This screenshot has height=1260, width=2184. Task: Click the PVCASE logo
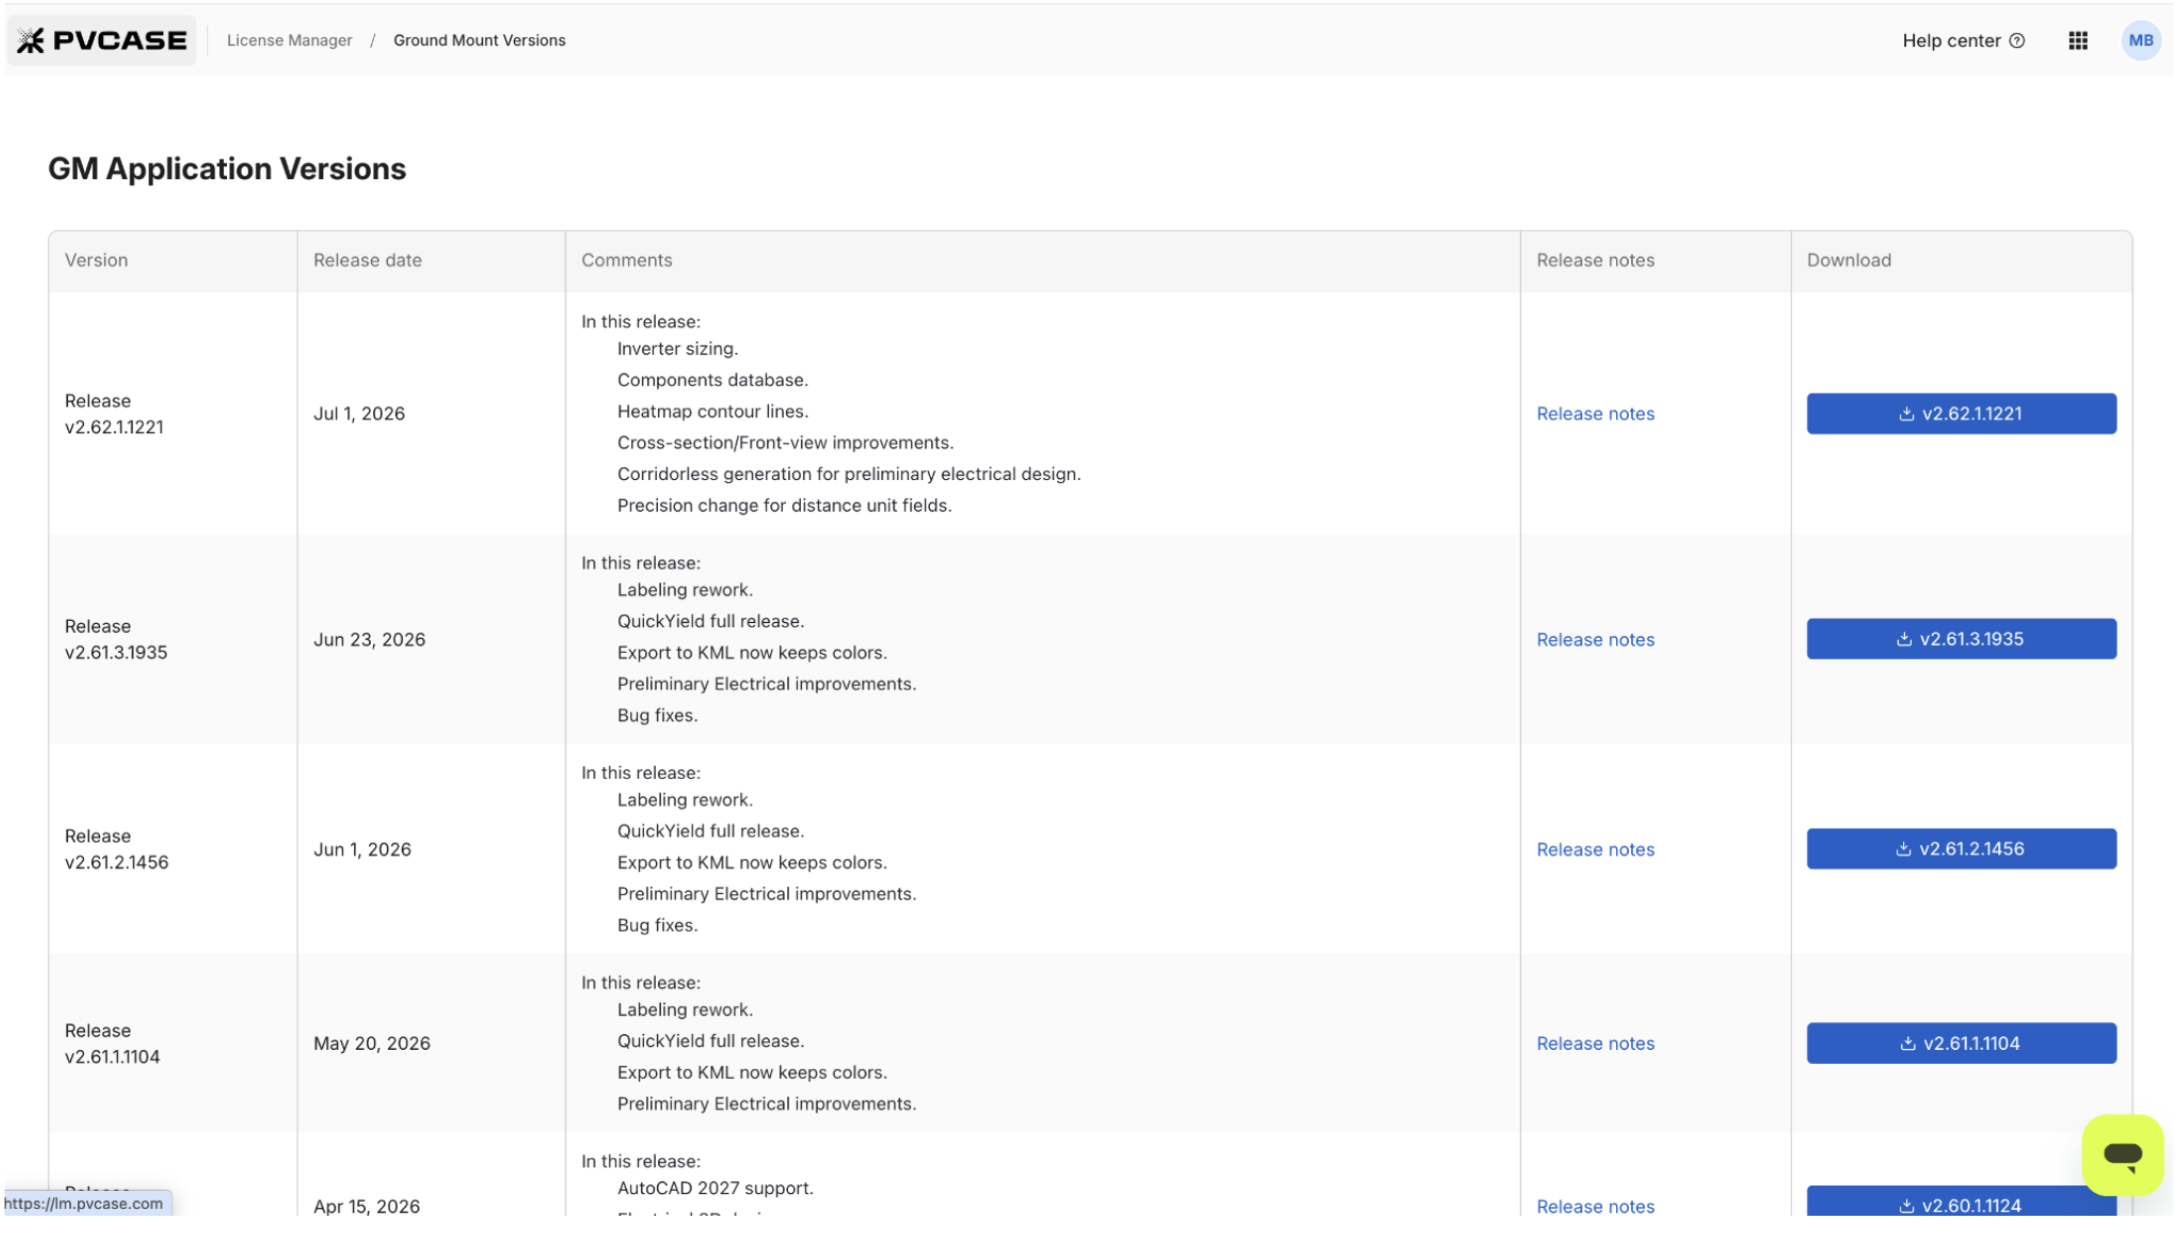[x=102, y=40]
